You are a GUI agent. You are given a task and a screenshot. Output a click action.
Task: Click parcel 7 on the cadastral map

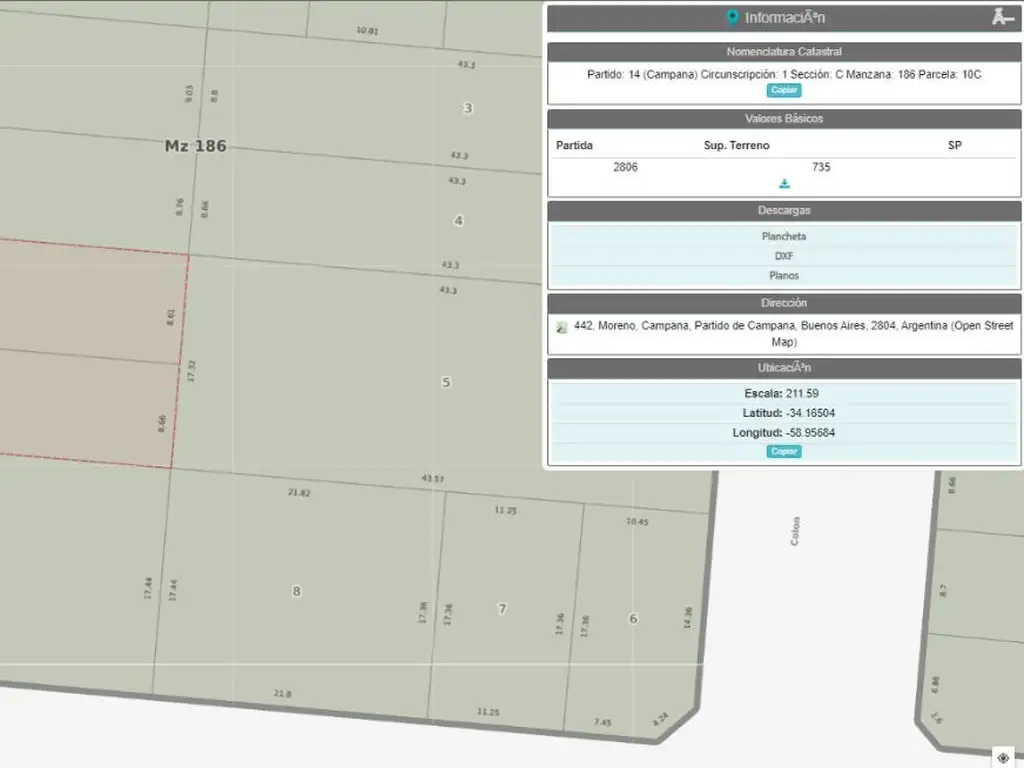click(502, 608)
